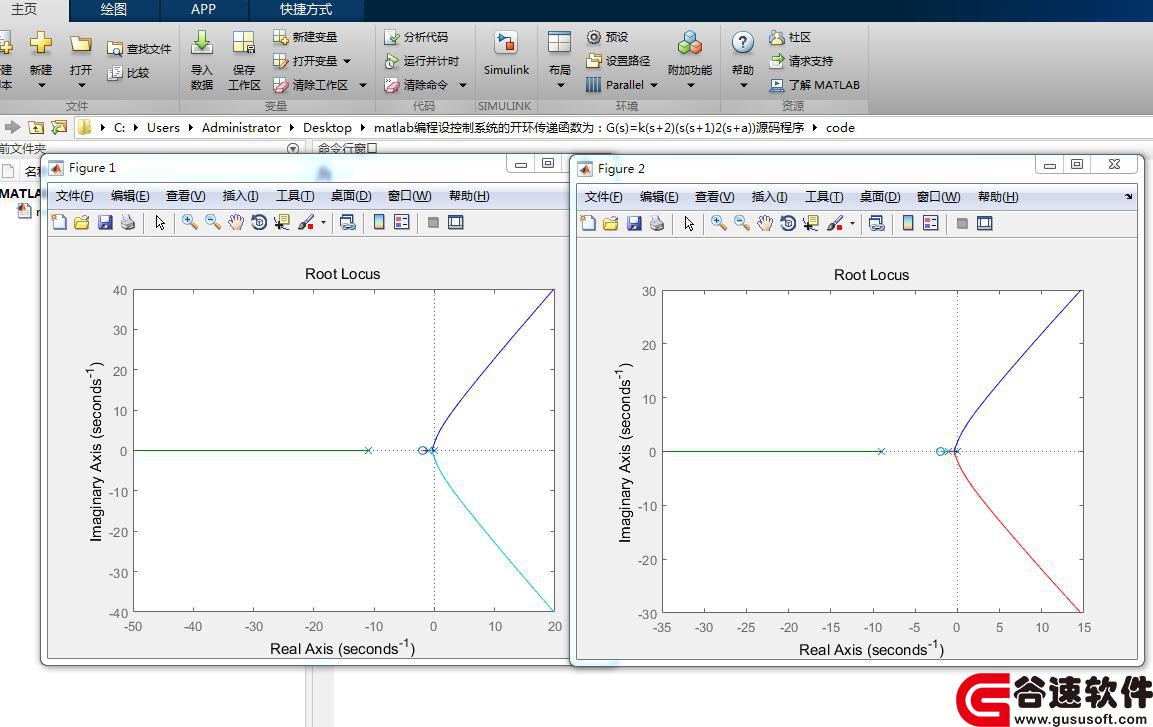Click the Link Plot icon in Figure 1
This screenshot has width=1153, height=727.
click(x=348, y=222)
